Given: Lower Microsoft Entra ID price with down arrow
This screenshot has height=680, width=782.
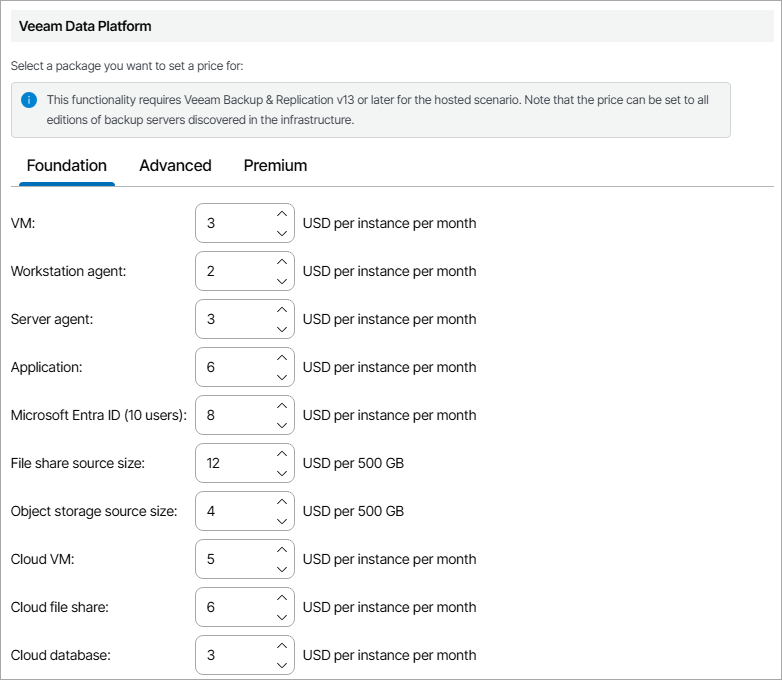Looking at the screenshot, I should coord(281,426).
